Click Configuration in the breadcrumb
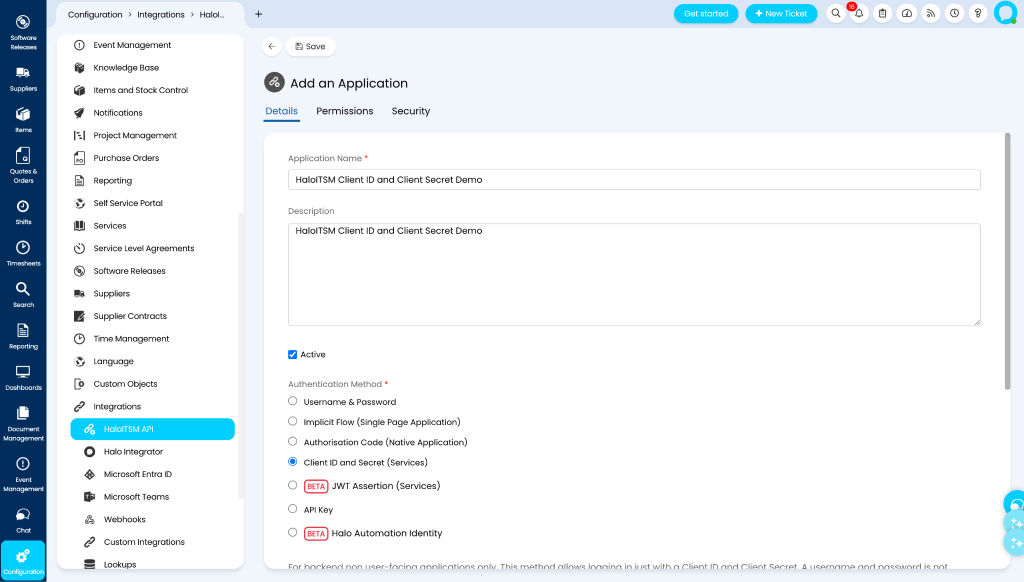Screen dimensions: 1024x582 [95, 14]
